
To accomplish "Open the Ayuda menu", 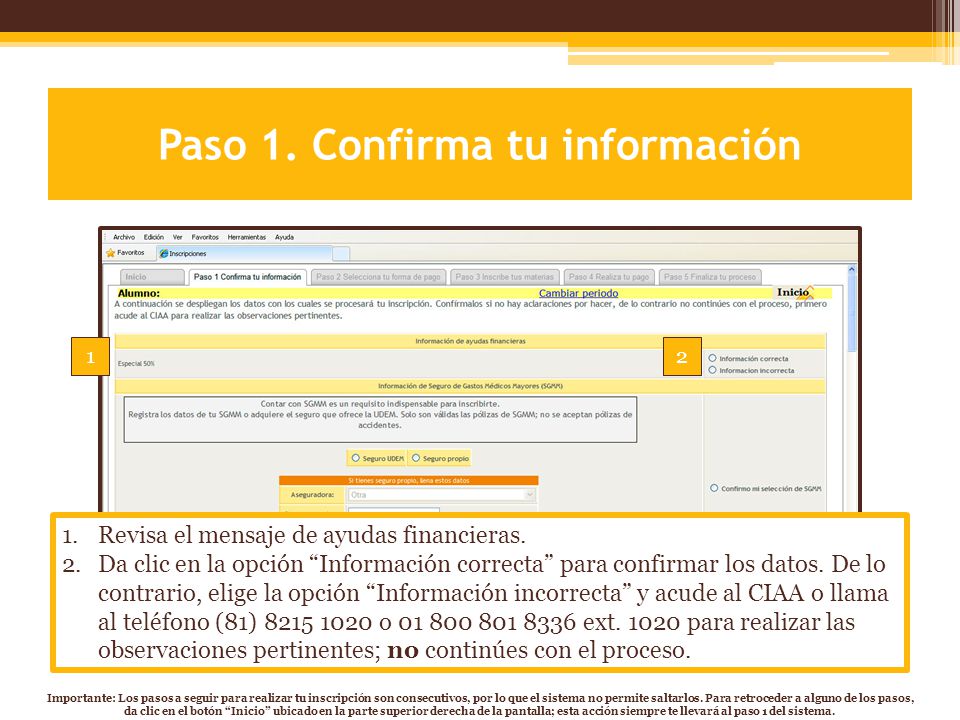I will (x=284, y=237).
